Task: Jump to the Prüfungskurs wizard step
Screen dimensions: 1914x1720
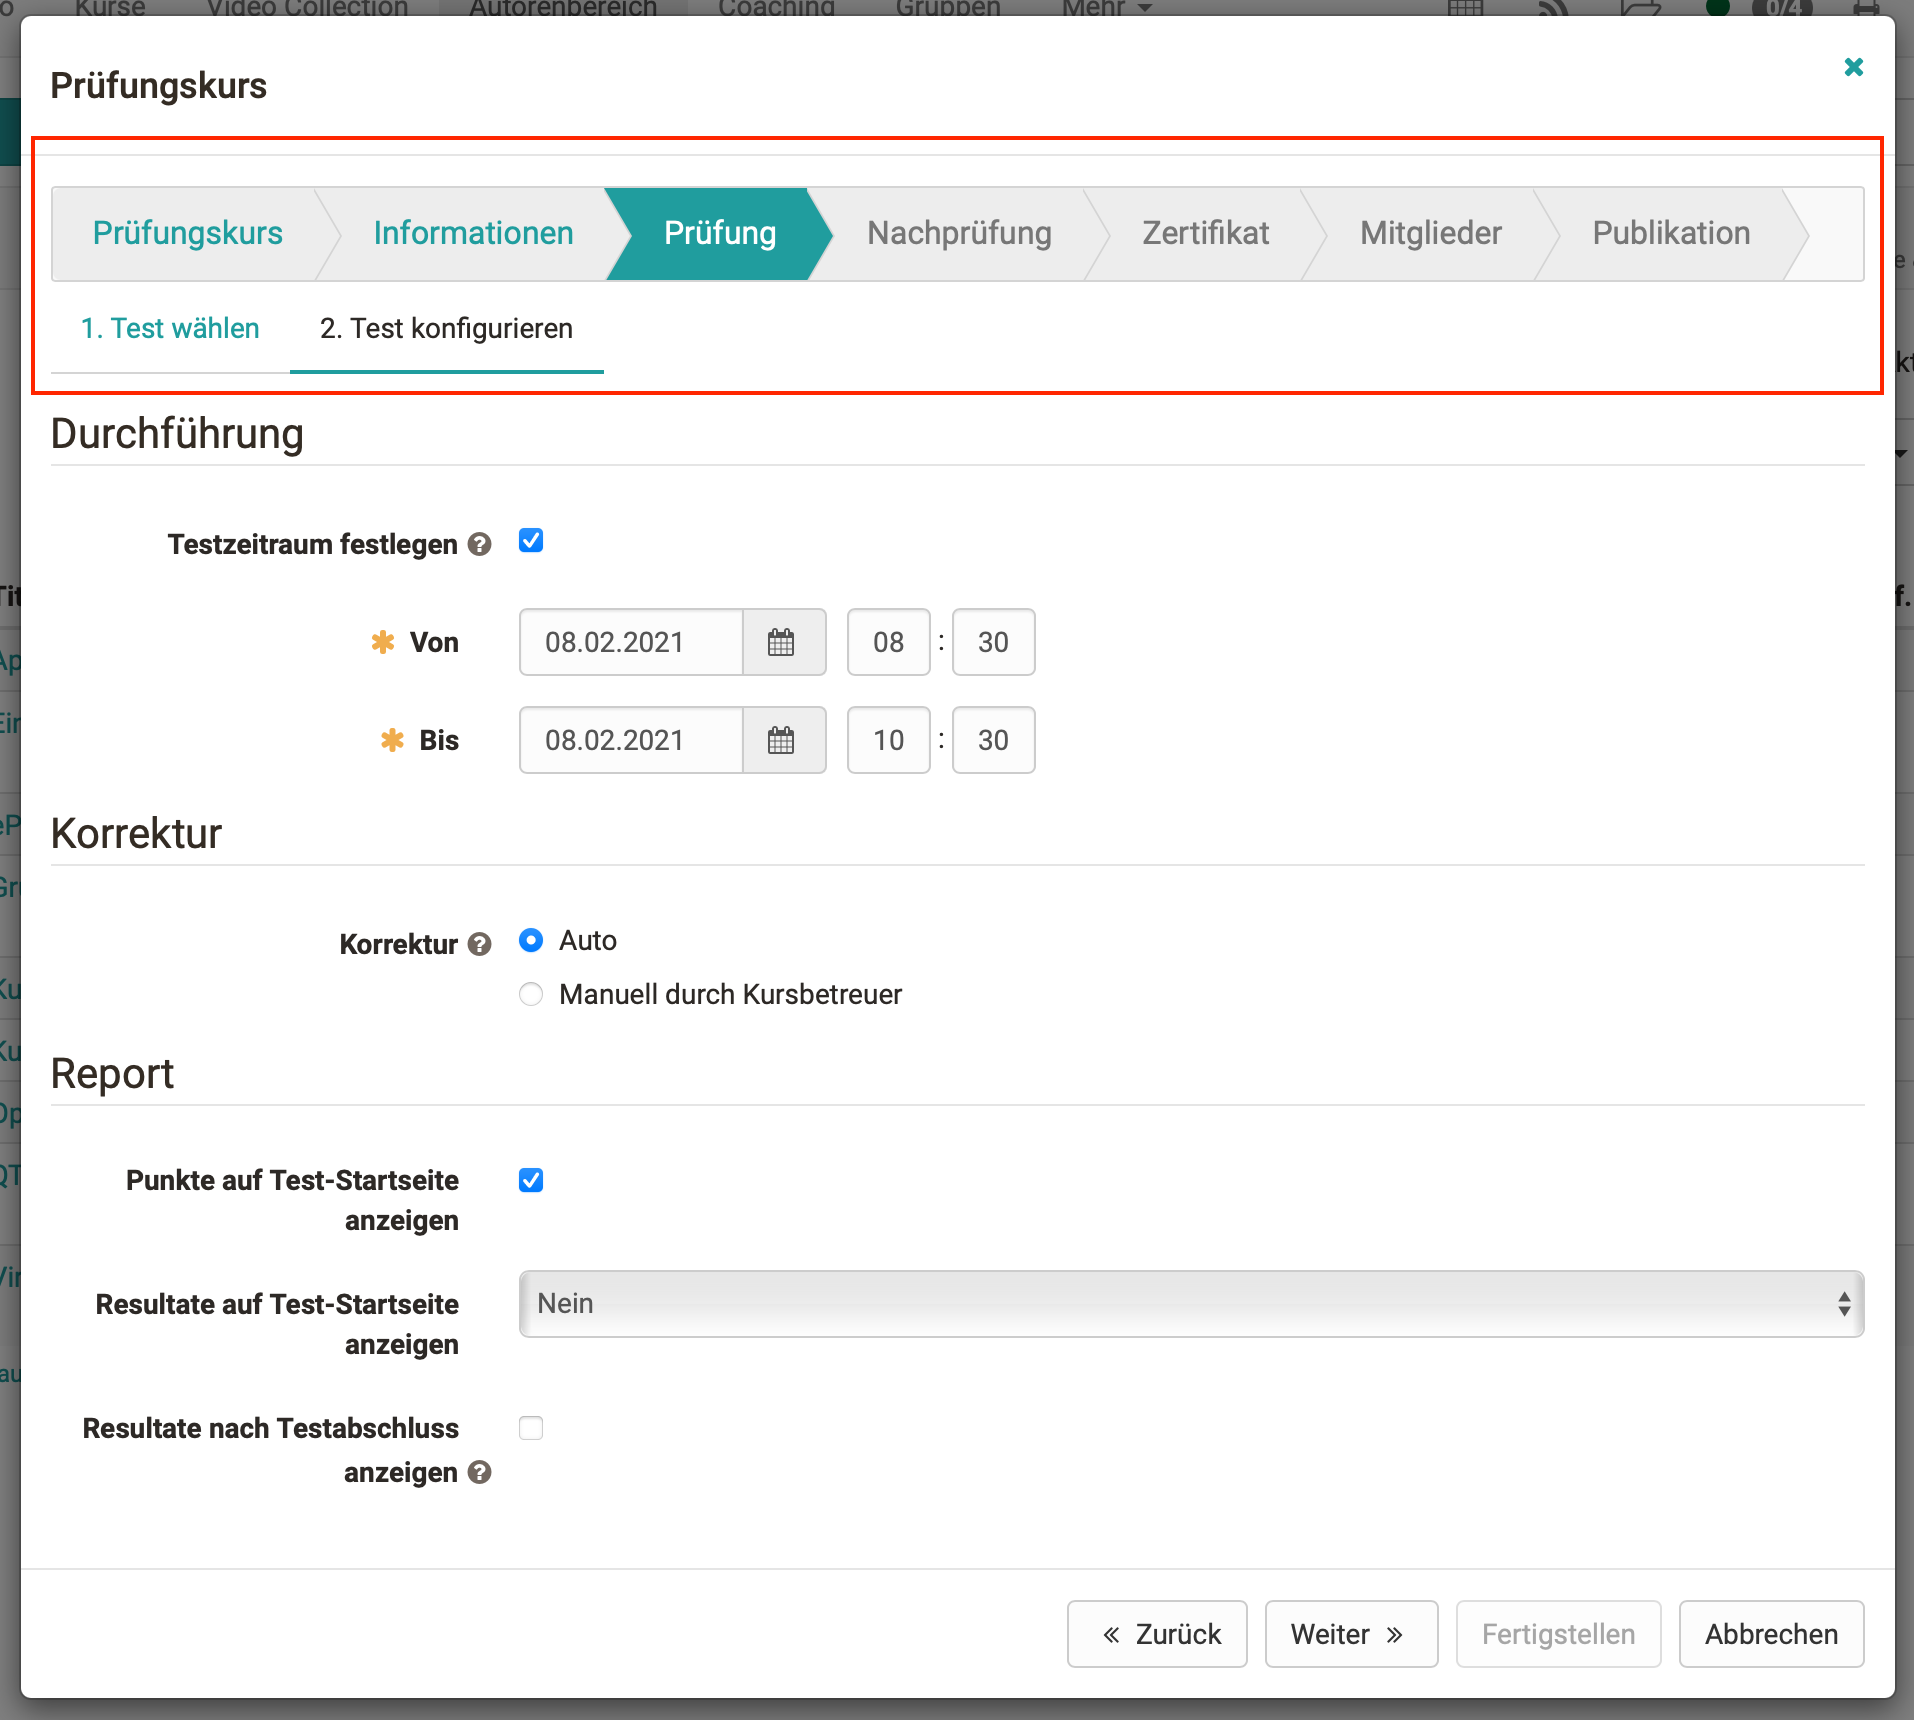Action: click(188, 233)
